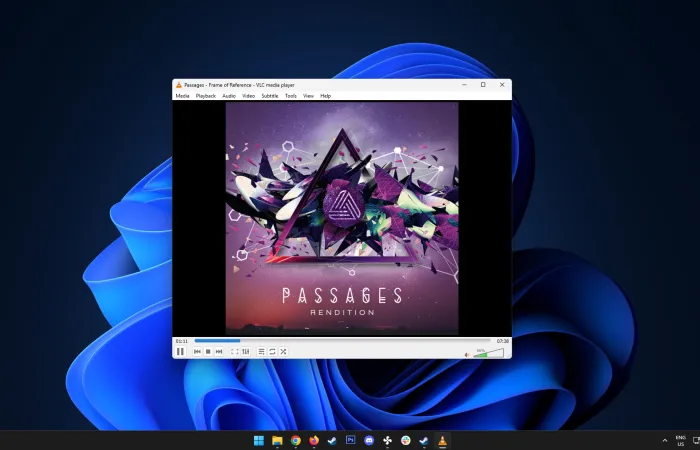Click the VLC cone icon in title bar

pos(179,85)
